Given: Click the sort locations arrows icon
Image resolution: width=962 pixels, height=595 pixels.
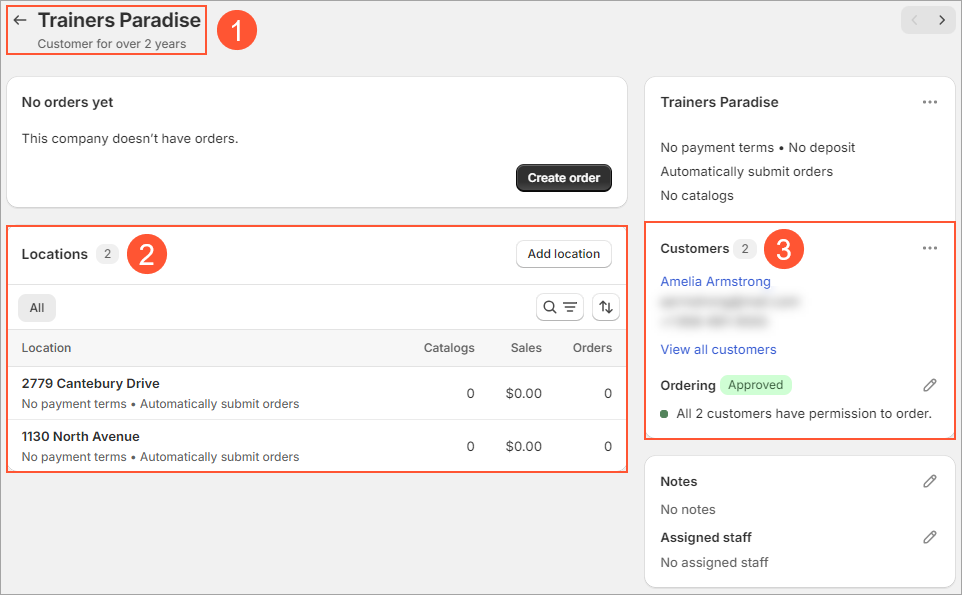Looking at the screenshot, I should point(605,307).
